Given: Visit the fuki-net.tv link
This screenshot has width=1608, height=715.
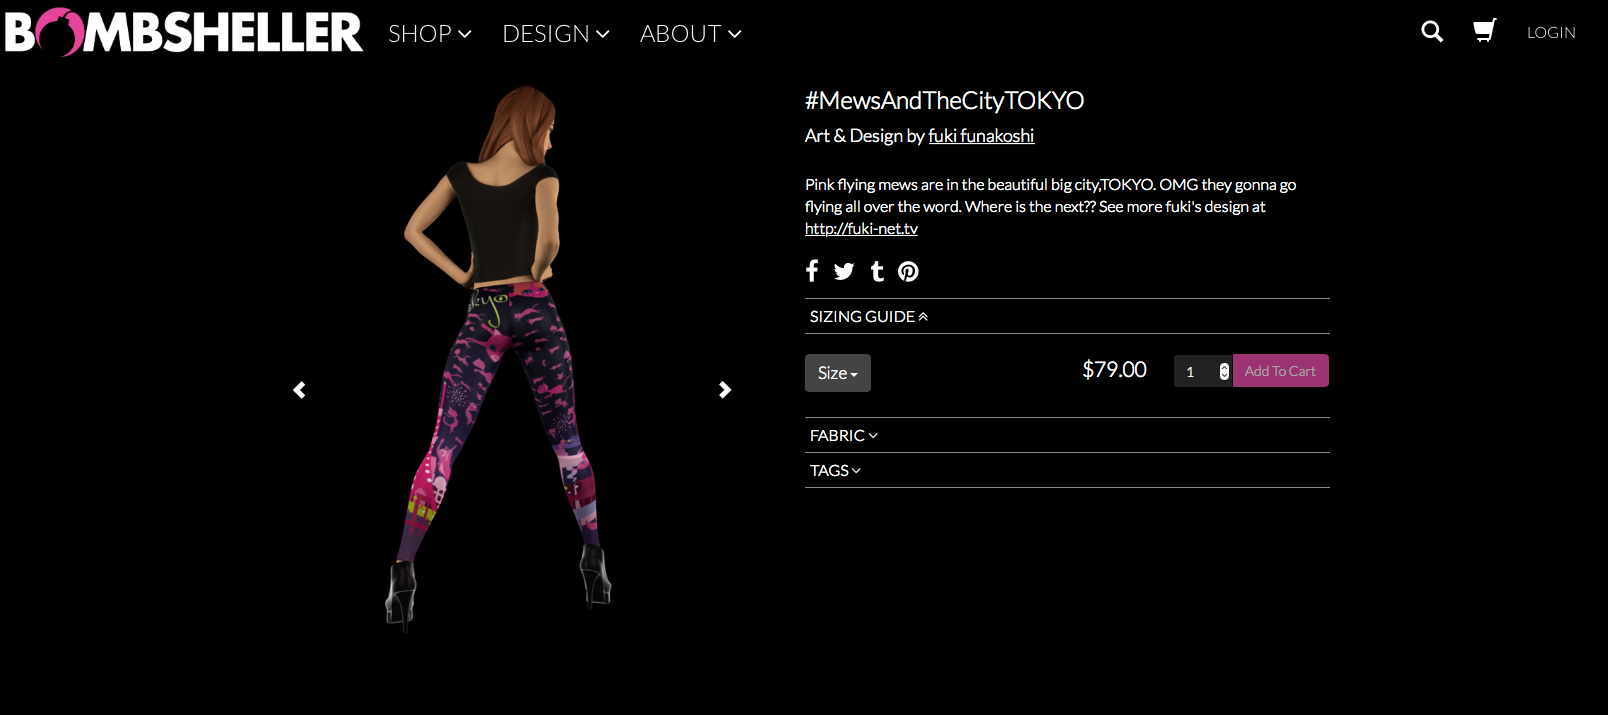Looking at the screenshot, I should pyautogui.click(x=861, y=229).
